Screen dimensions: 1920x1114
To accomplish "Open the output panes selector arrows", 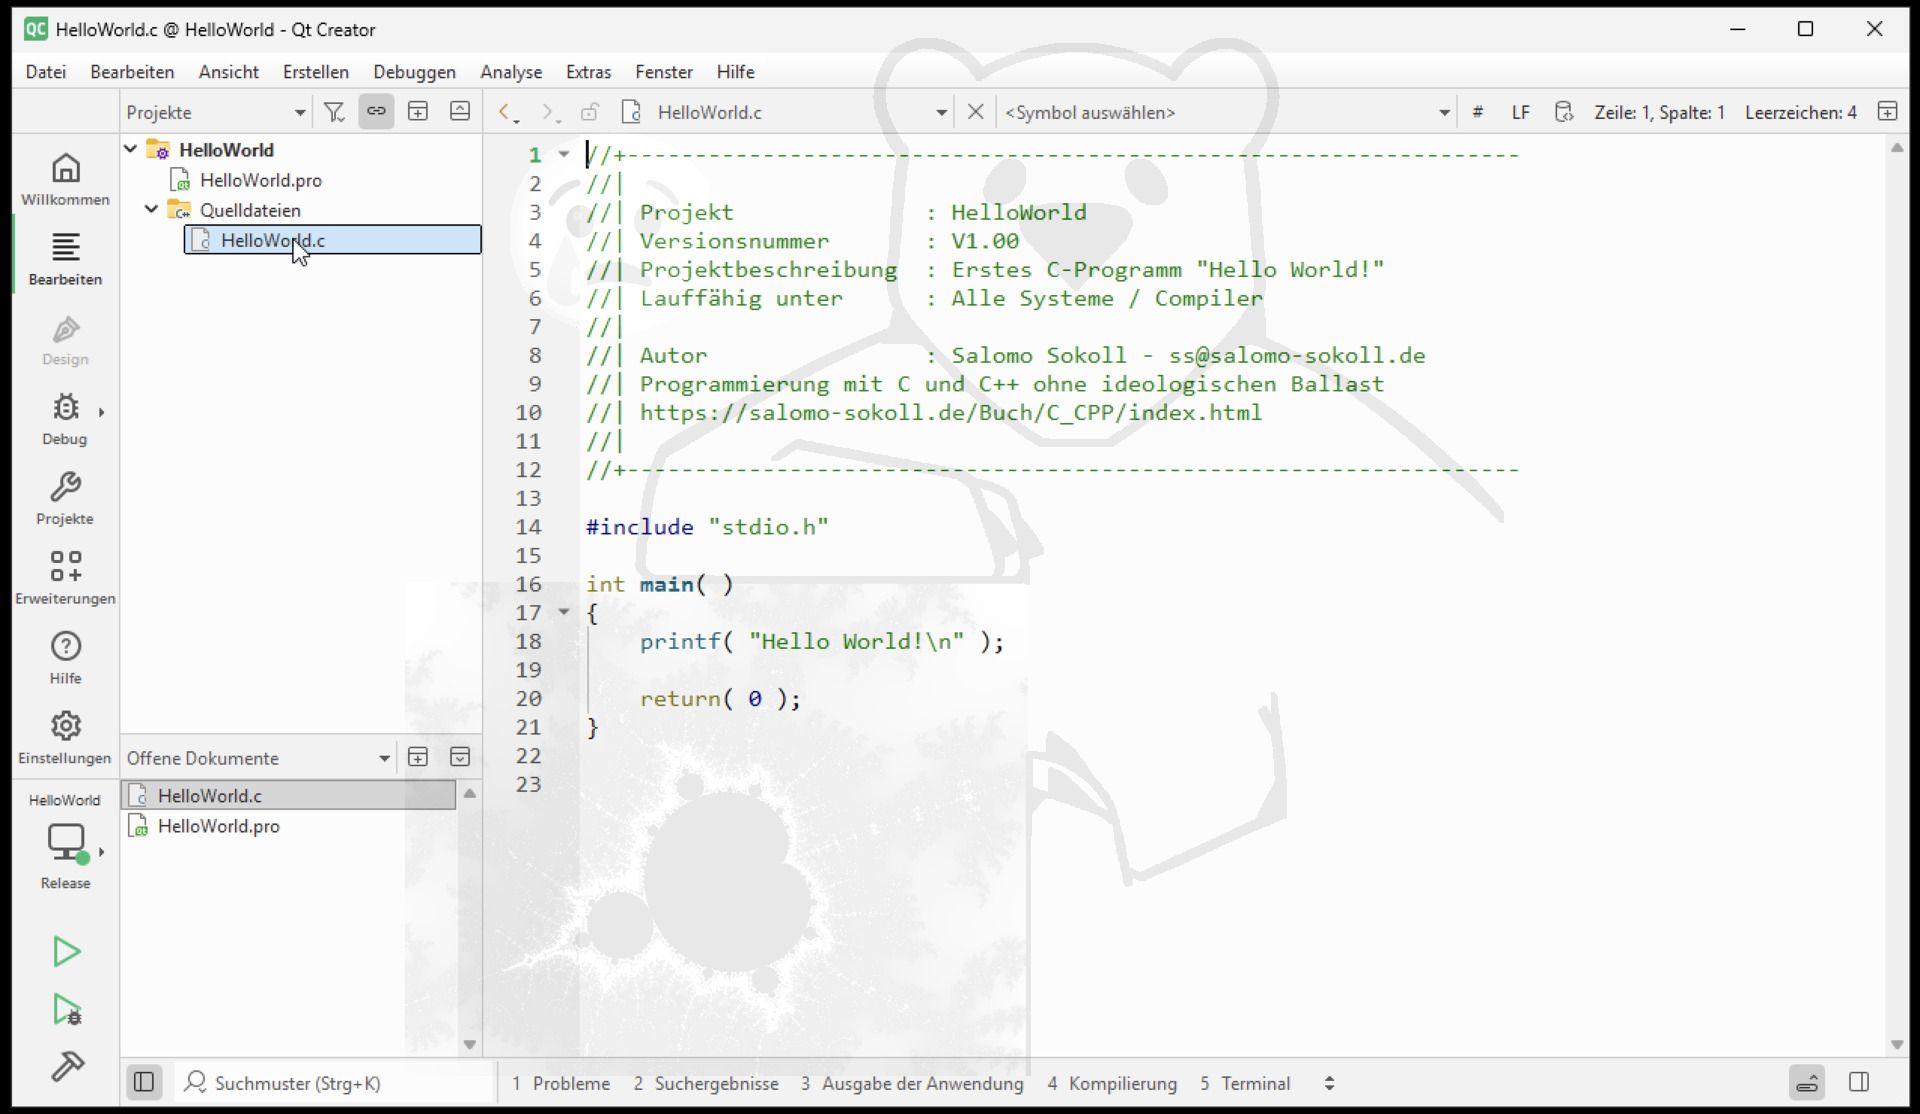I will (x=1329, y=1083).
